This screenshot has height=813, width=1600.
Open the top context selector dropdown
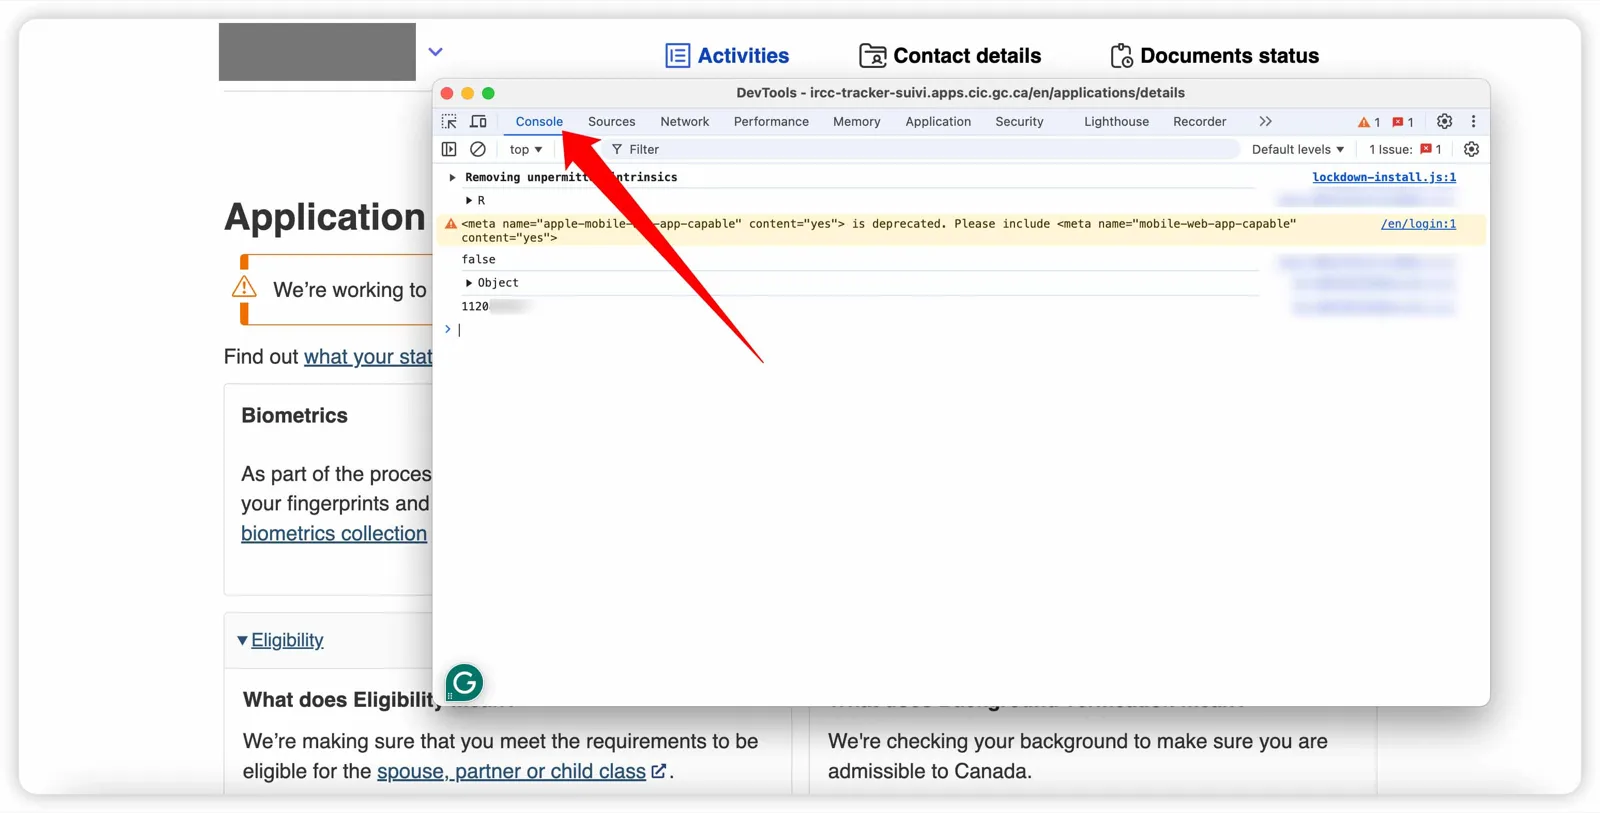click(526, 149)
